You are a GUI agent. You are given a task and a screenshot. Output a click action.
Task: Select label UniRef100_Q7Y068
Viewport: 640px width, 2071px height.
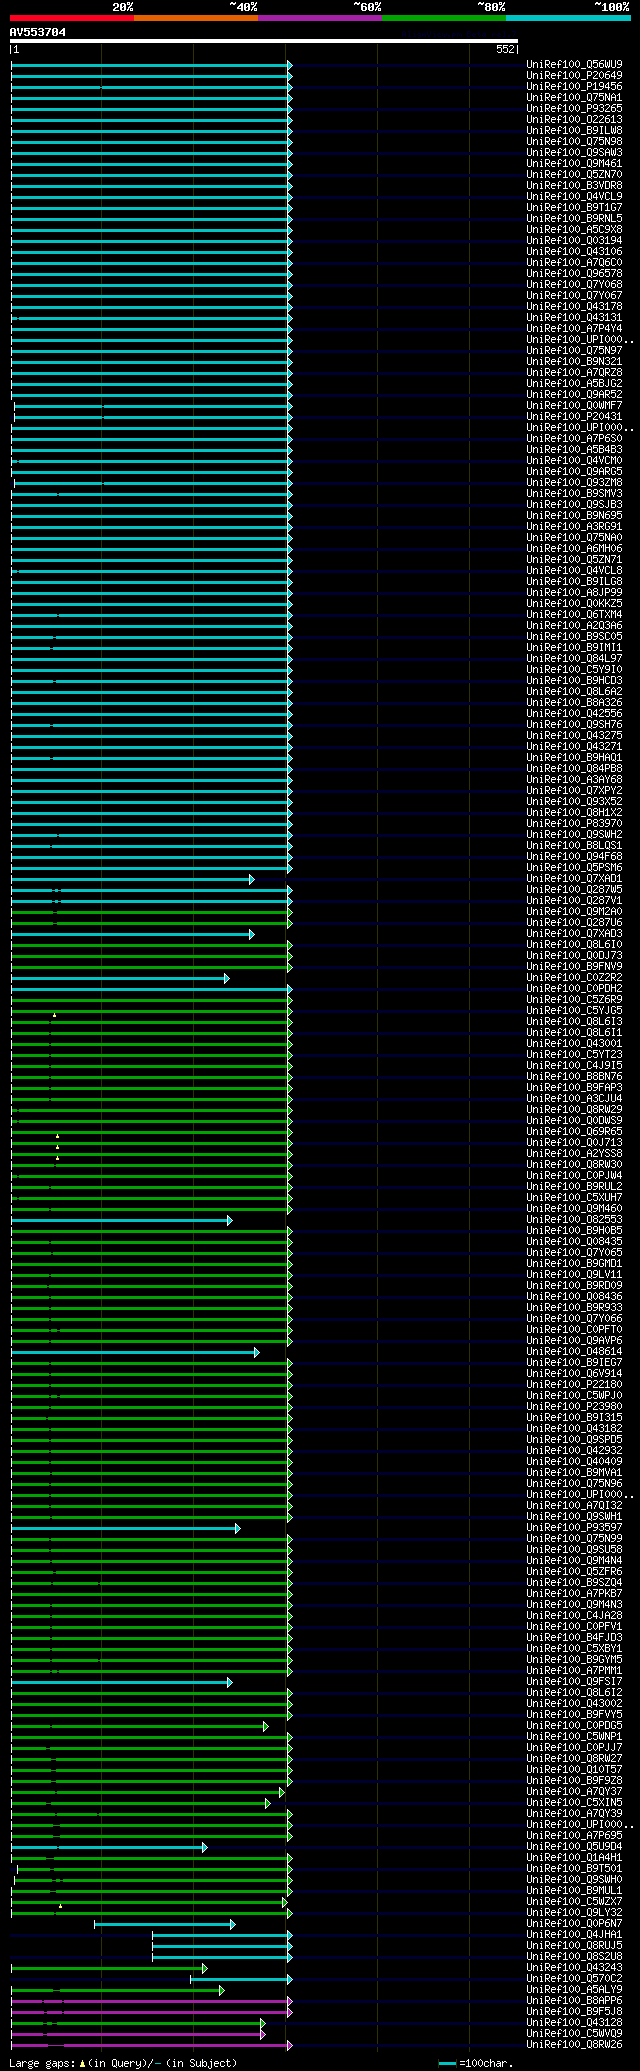tap(574, 284)
